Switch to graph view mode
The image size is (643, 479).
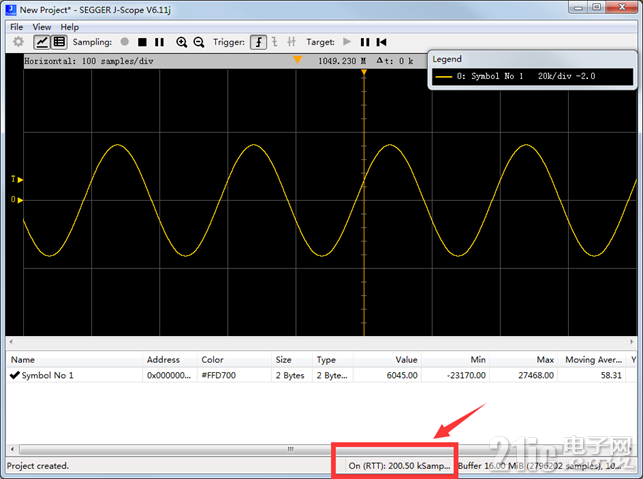(41, 42)
